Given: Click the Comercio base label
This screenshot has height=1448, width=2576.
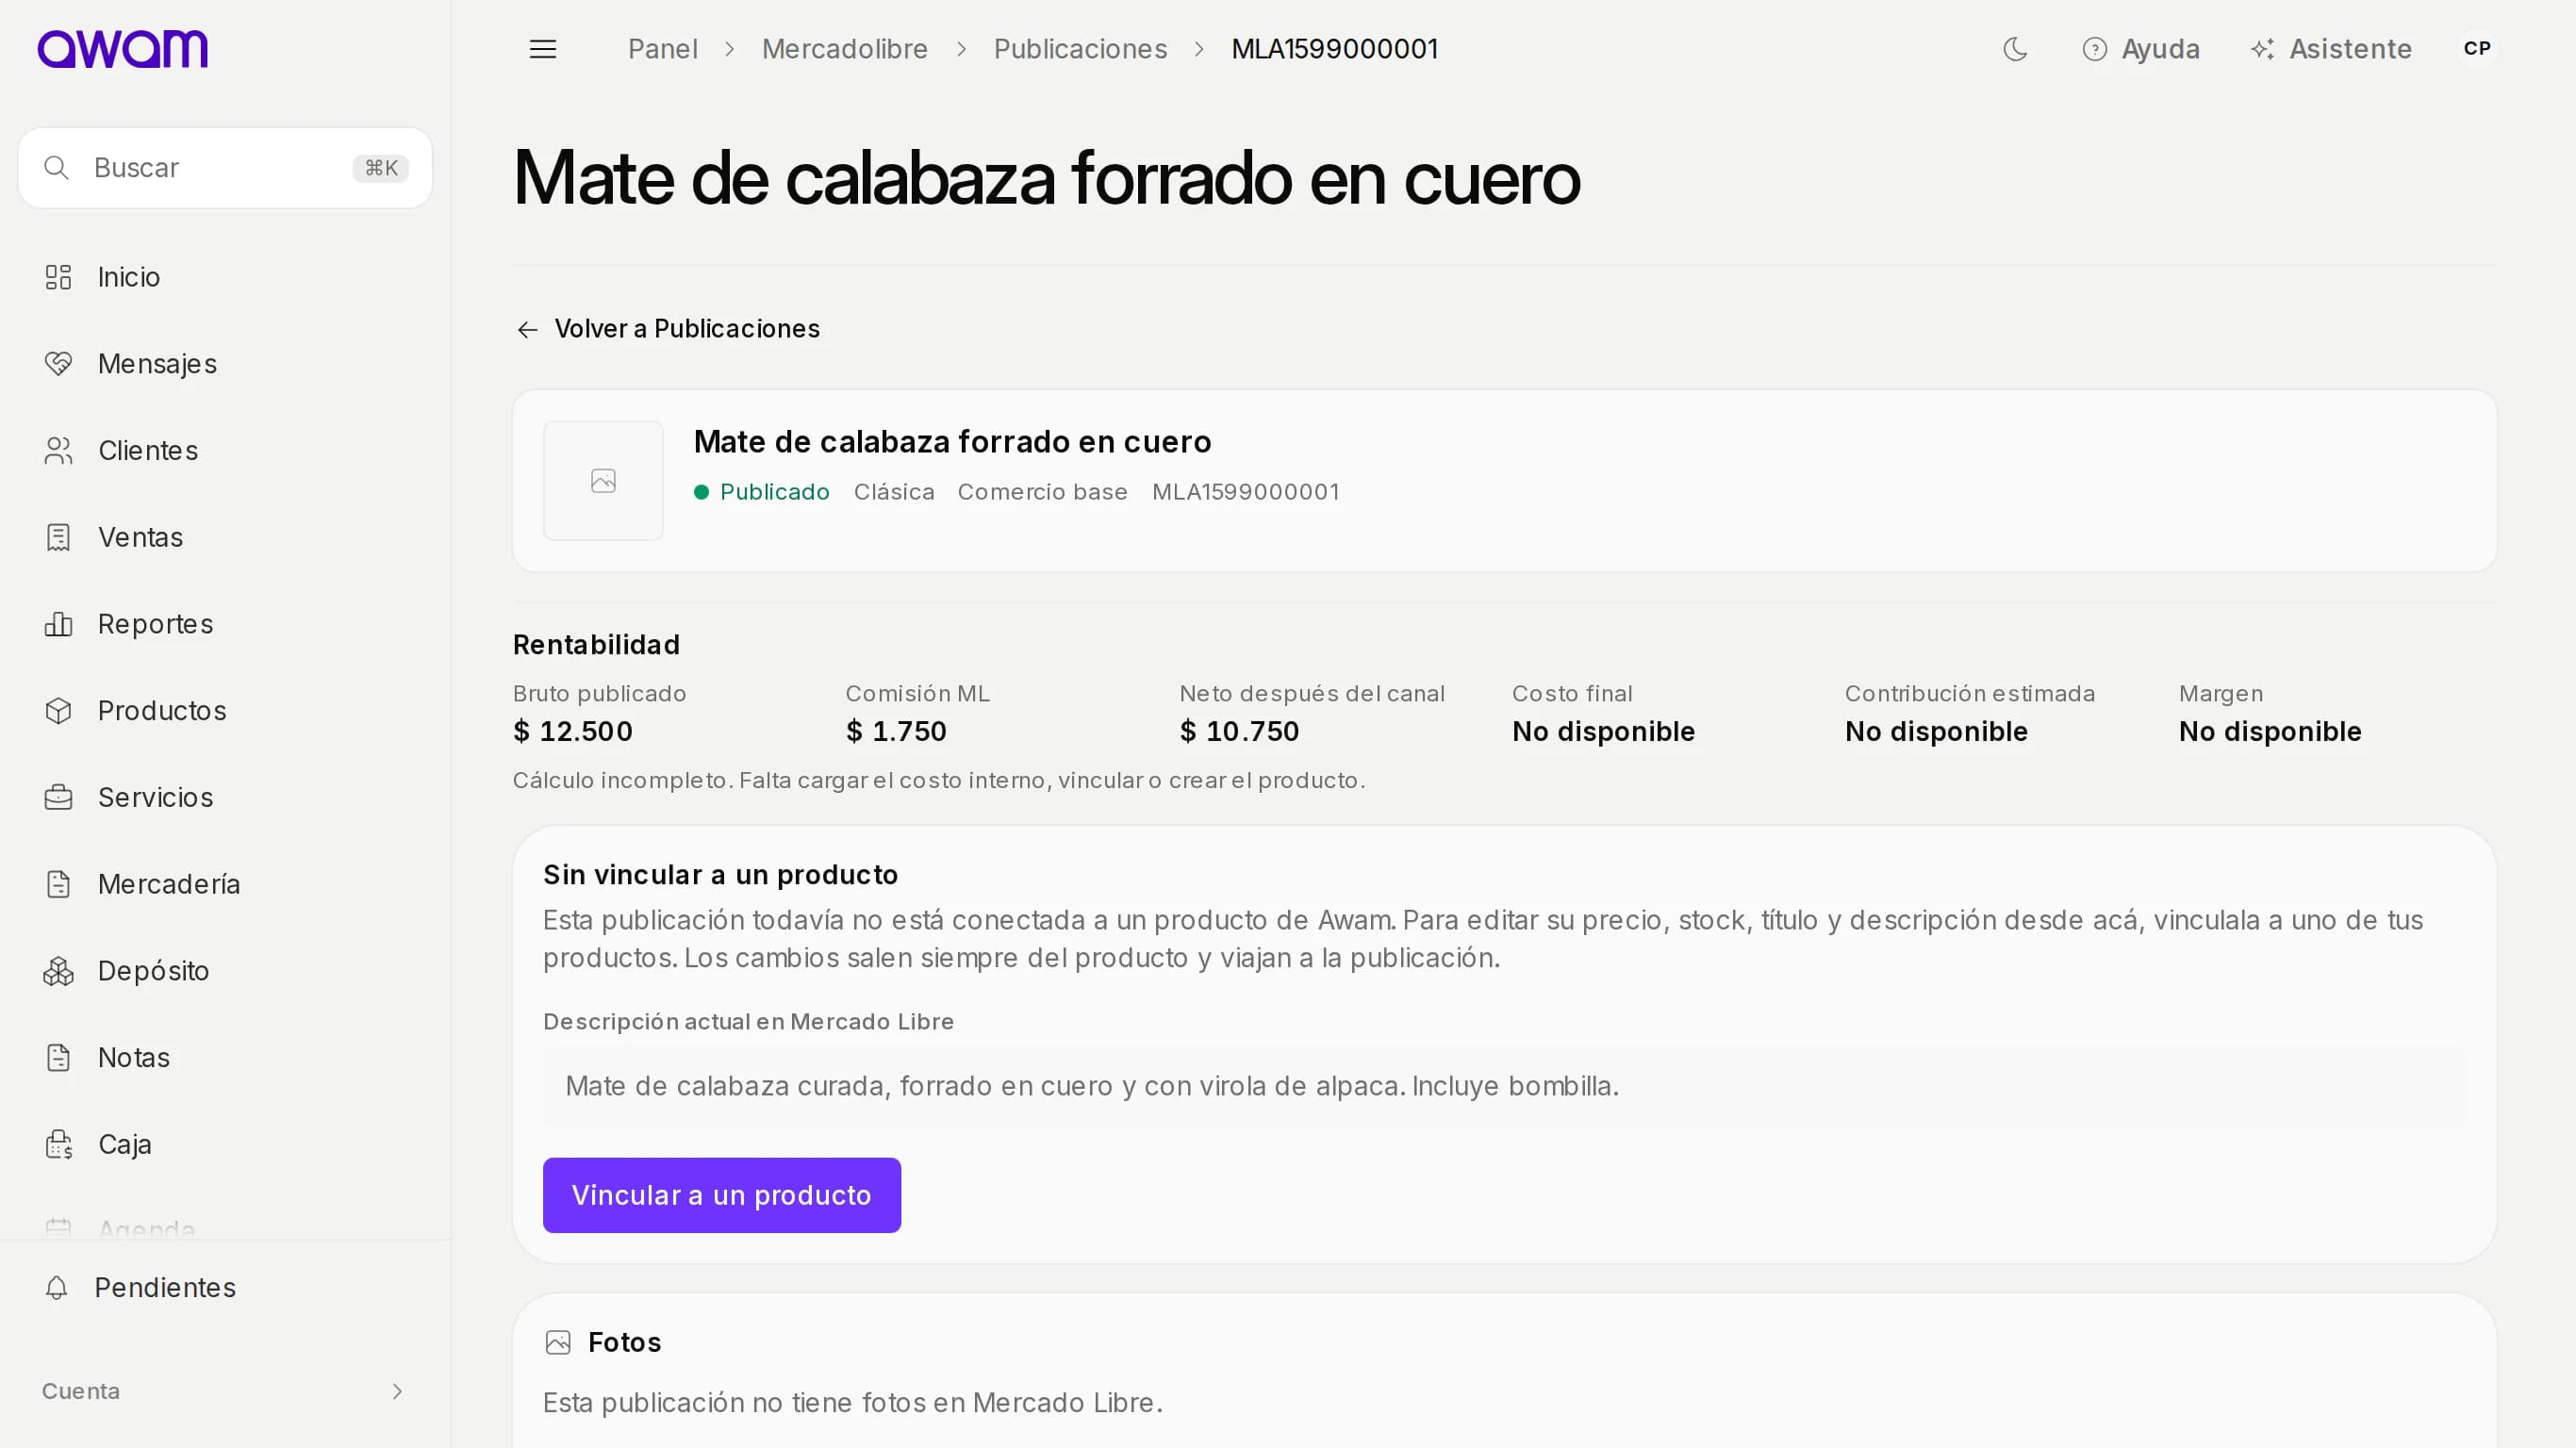Looking at the screenshot, I should coord(1042,492).
